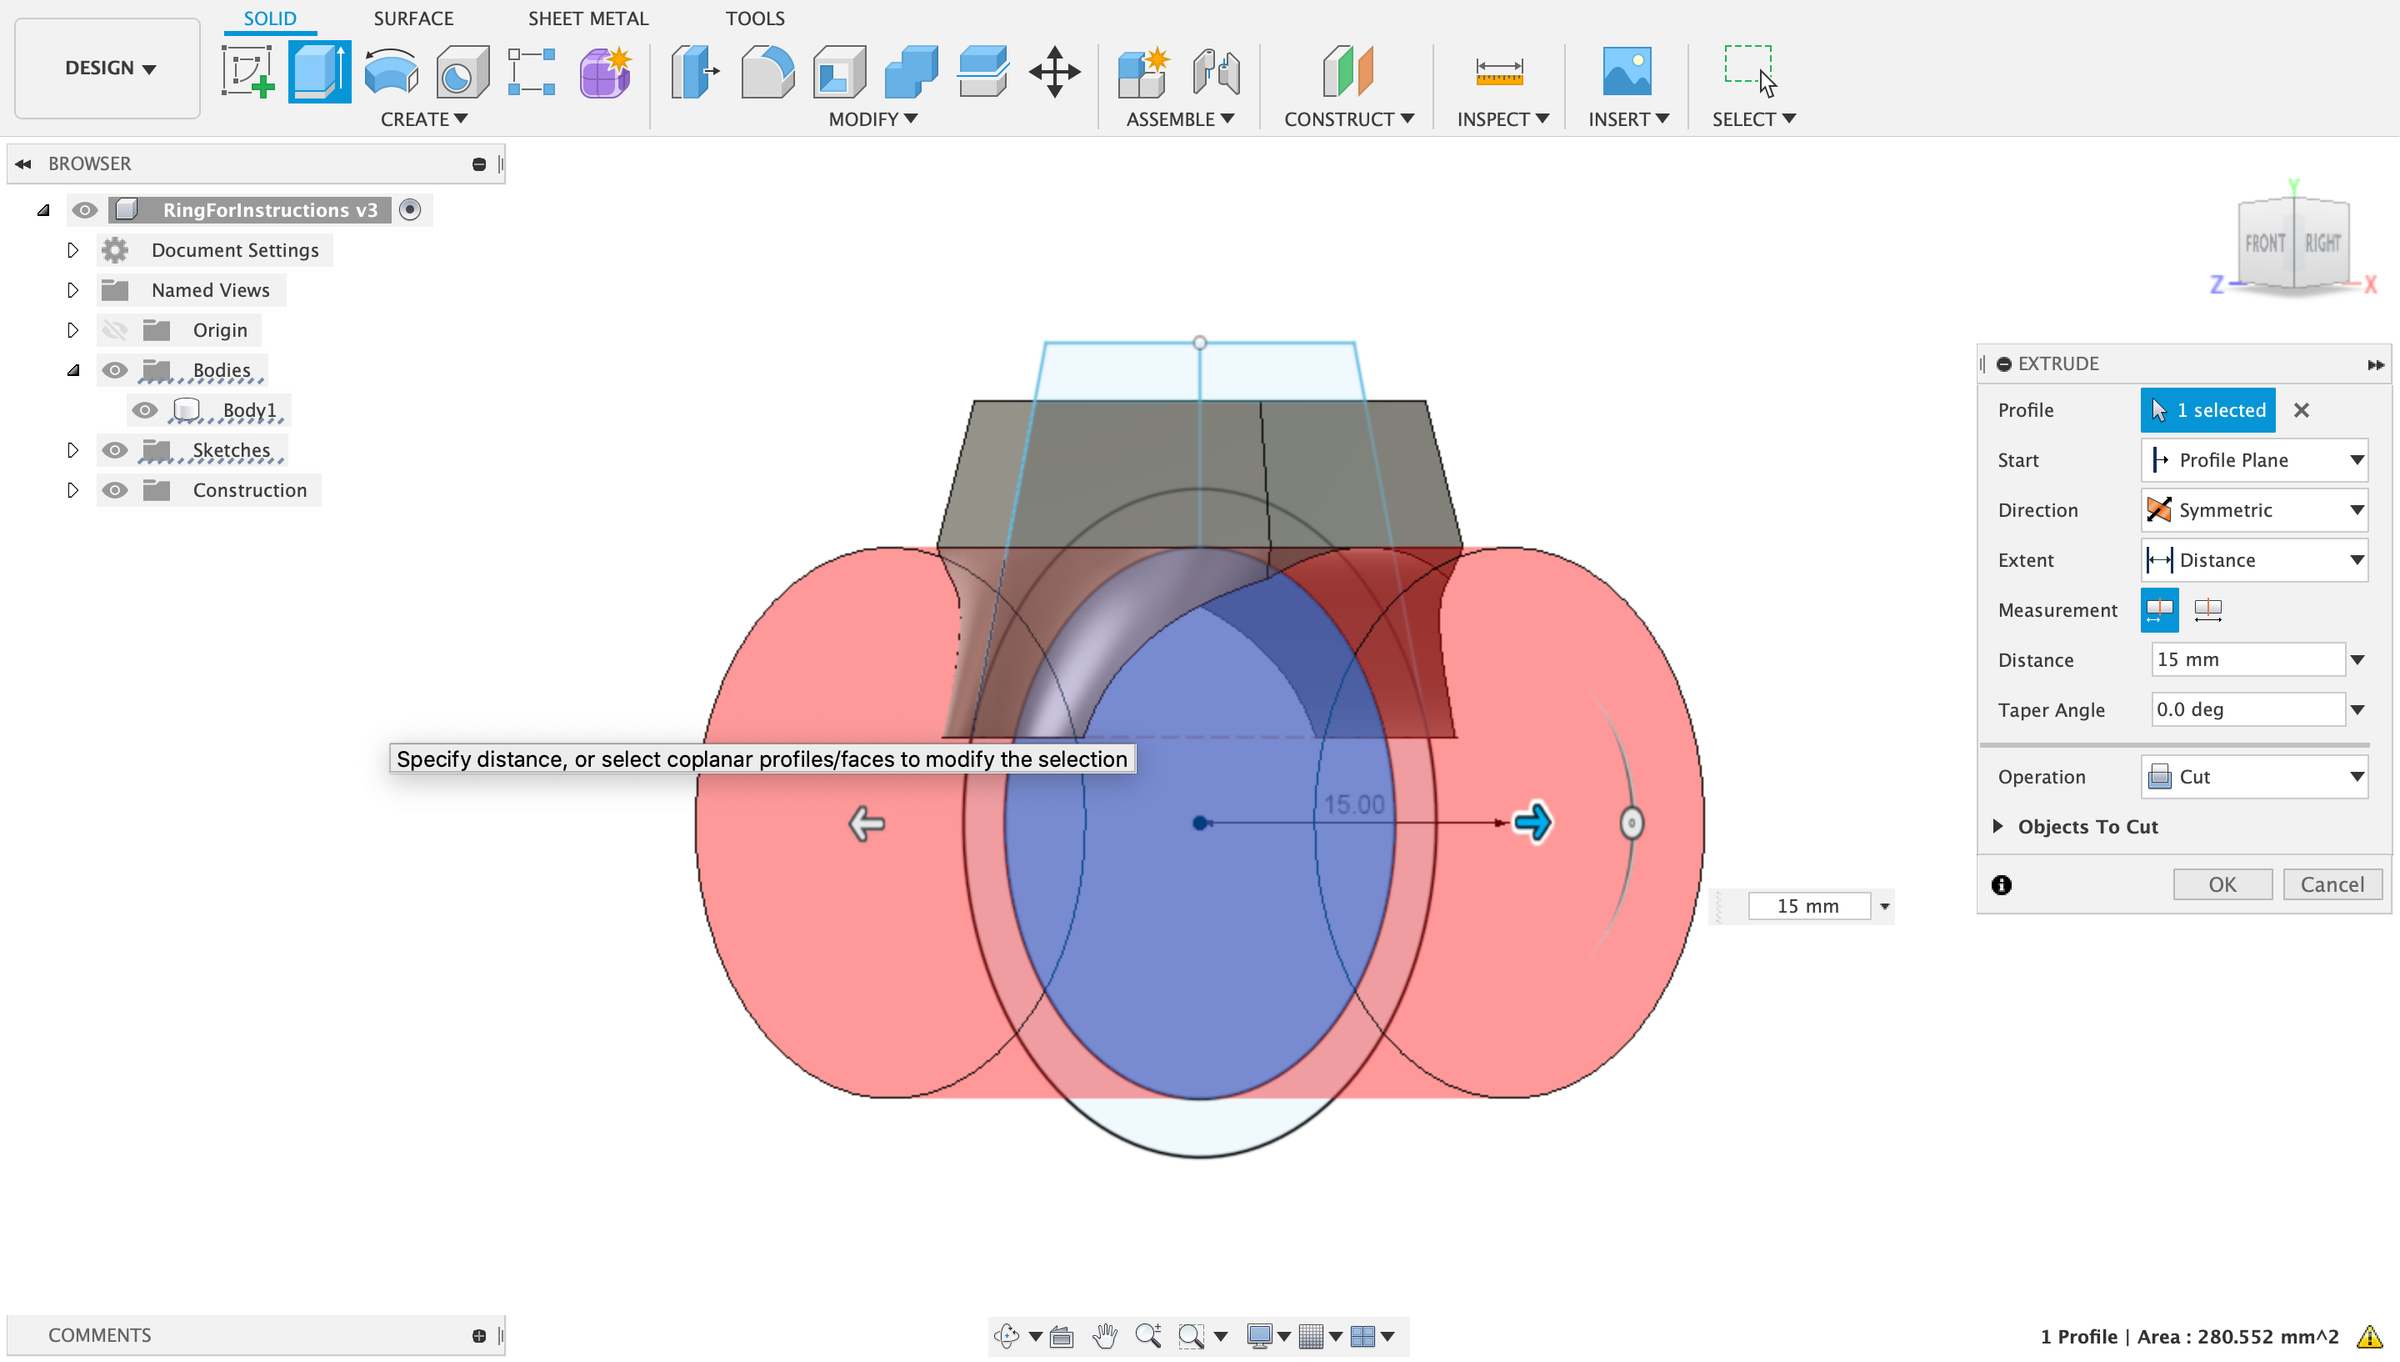Open the Direction dropdown set to Symmetric
The height and width of the screenshot is (1362, 2400).
2254,510
